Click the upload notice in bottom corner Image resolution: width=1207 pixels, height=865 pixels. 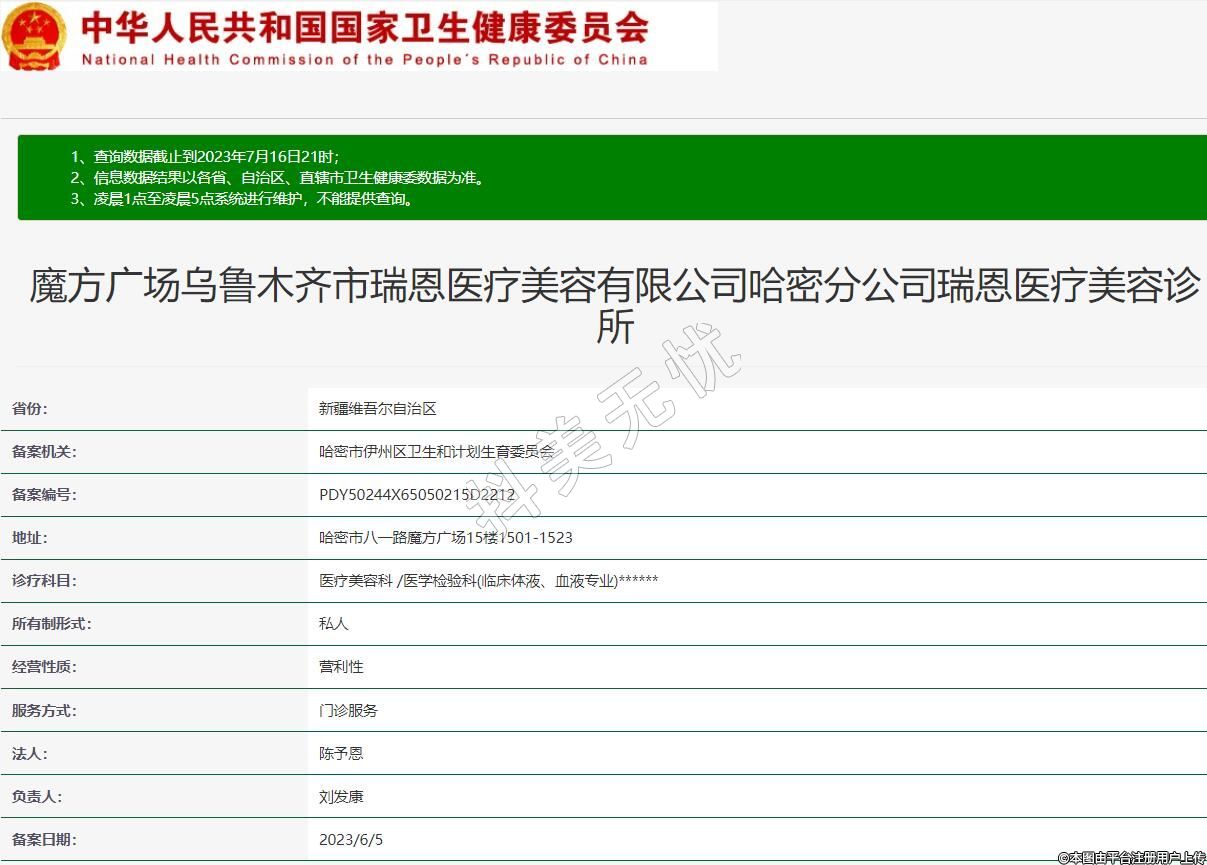[1131, 857]
